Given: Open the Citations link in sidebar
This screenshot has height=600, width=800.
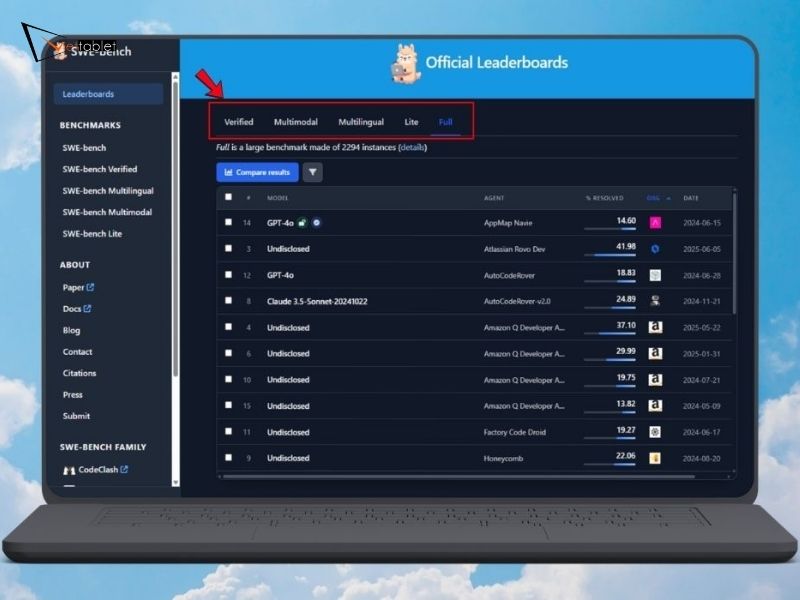Looking at the screenshot, I should (79, 373).
